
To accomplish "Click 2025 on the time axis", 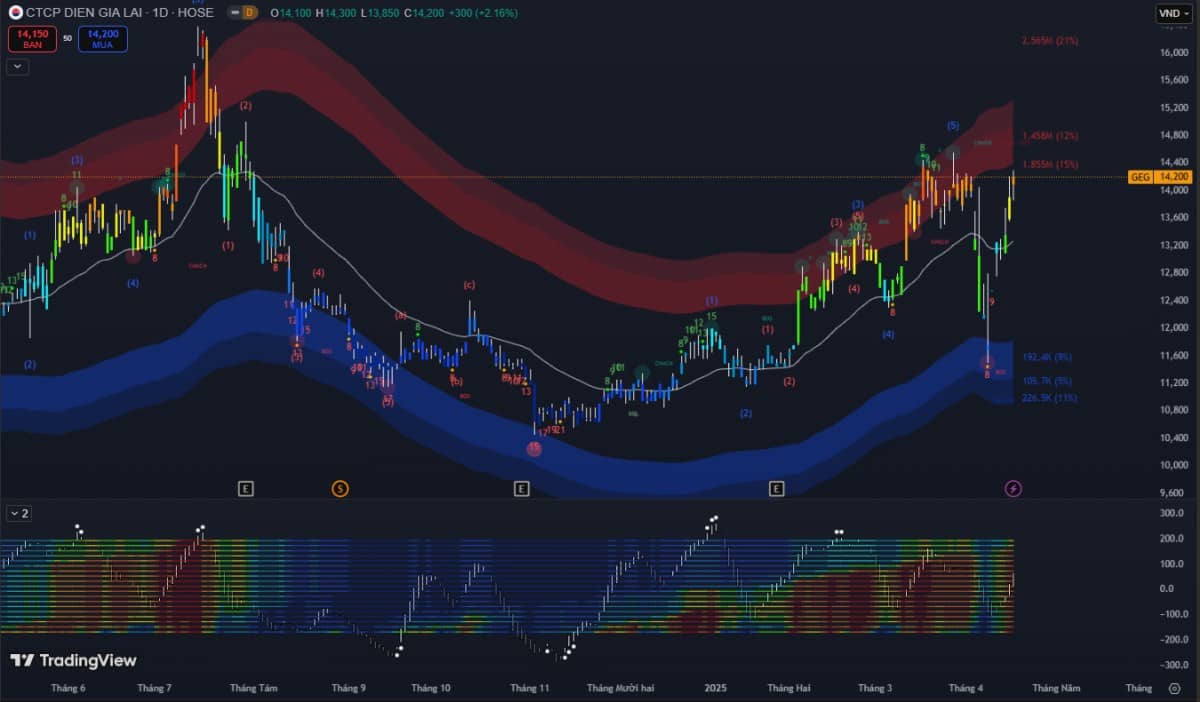I will pos(715,688).
